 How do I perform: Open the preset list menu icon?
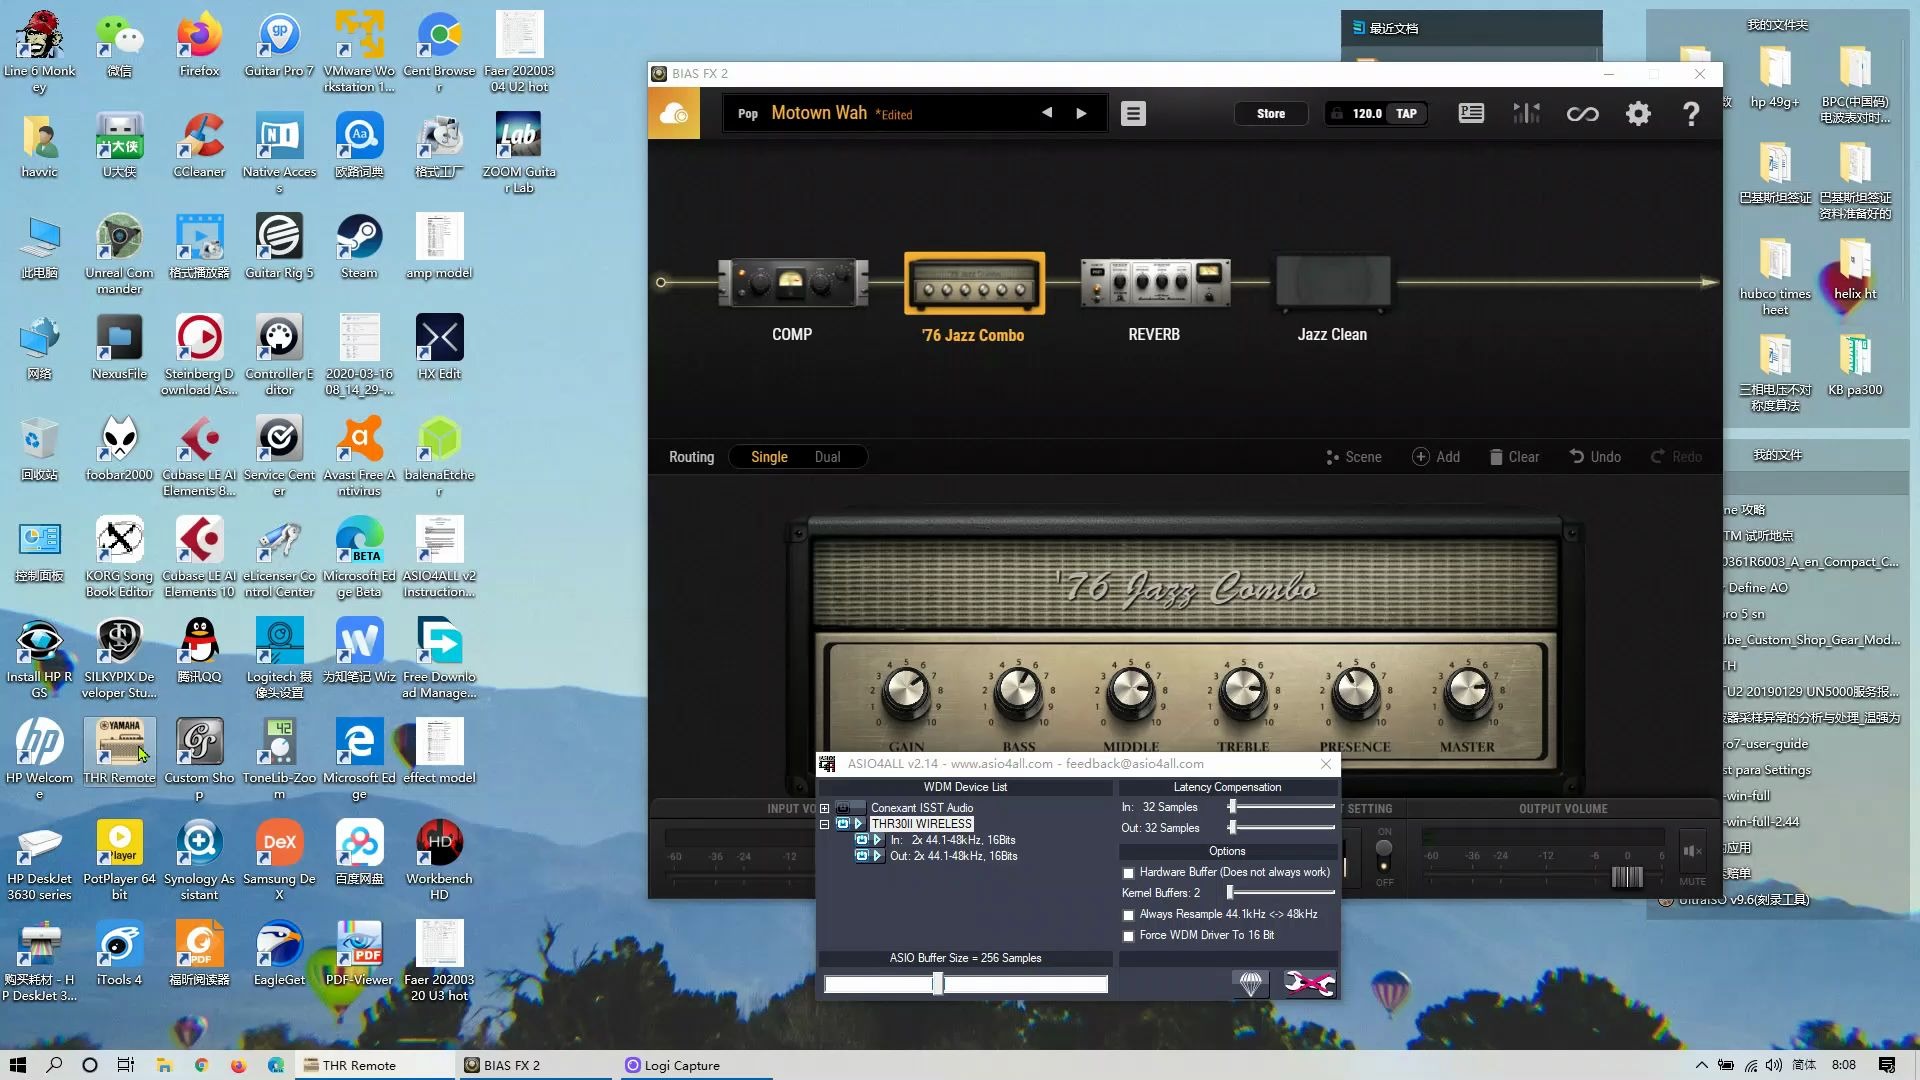pyautogui.click(x=1132, y=114)
